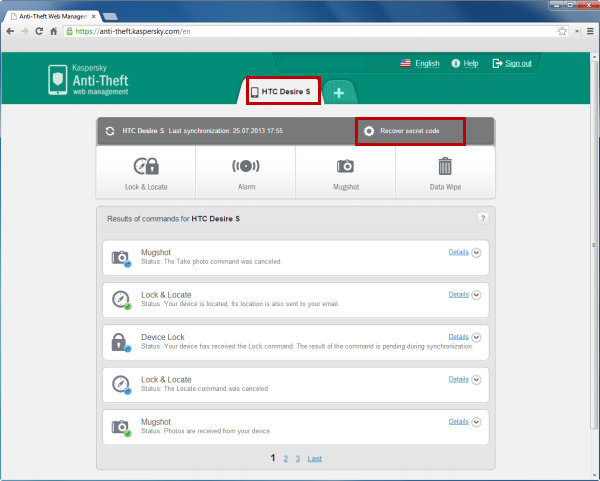The width and height of the screenshot is (600, 481).
Task: Click the synchronization refresh icon
Action: click(x=110, y=131)
